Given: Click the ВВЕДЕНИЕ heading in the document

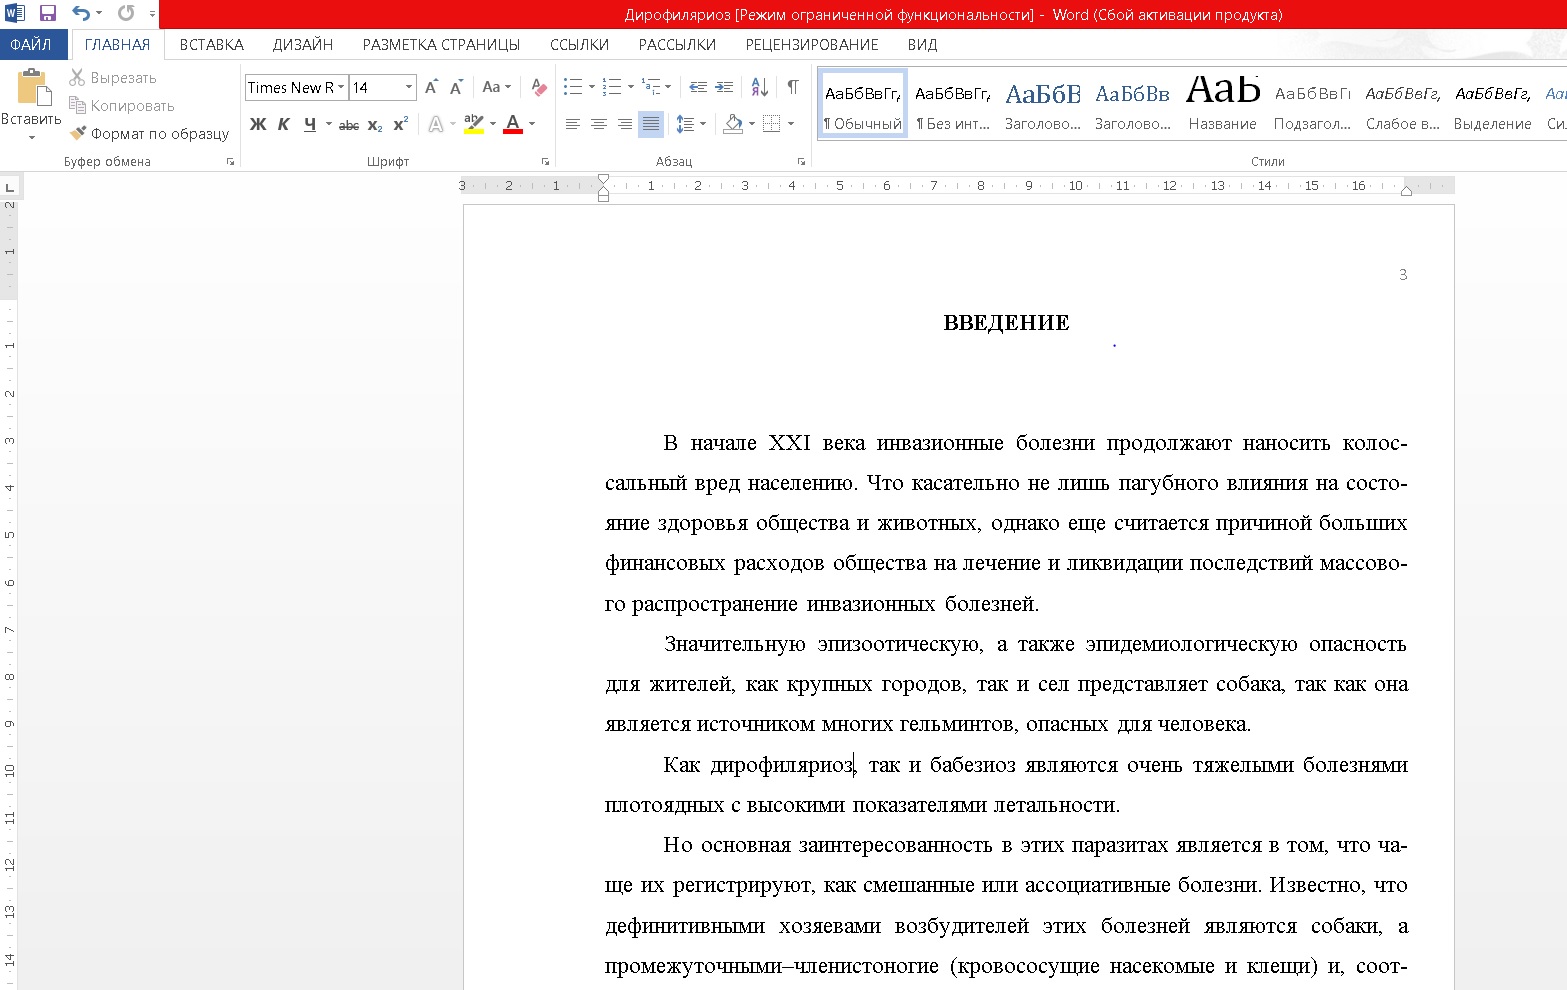Looking at the screenshot, I should [1006, 323].
